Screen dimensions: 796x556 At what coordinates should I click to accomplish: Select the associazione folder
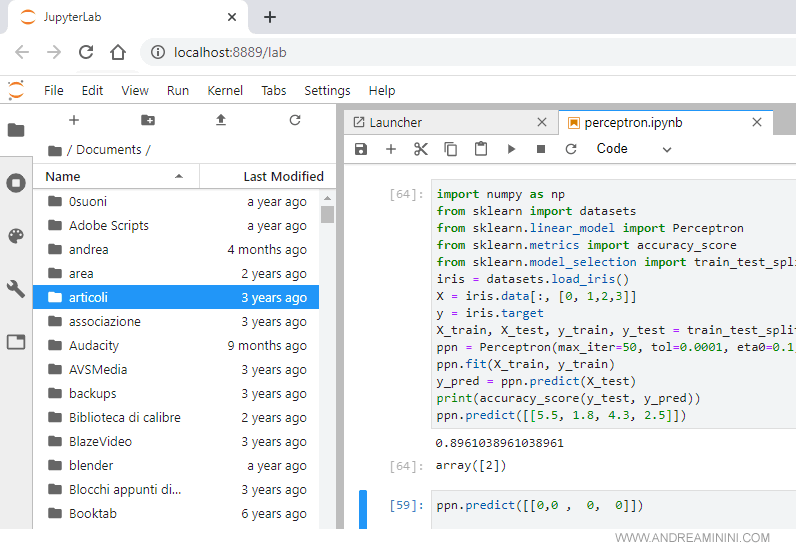coord(176,321)
